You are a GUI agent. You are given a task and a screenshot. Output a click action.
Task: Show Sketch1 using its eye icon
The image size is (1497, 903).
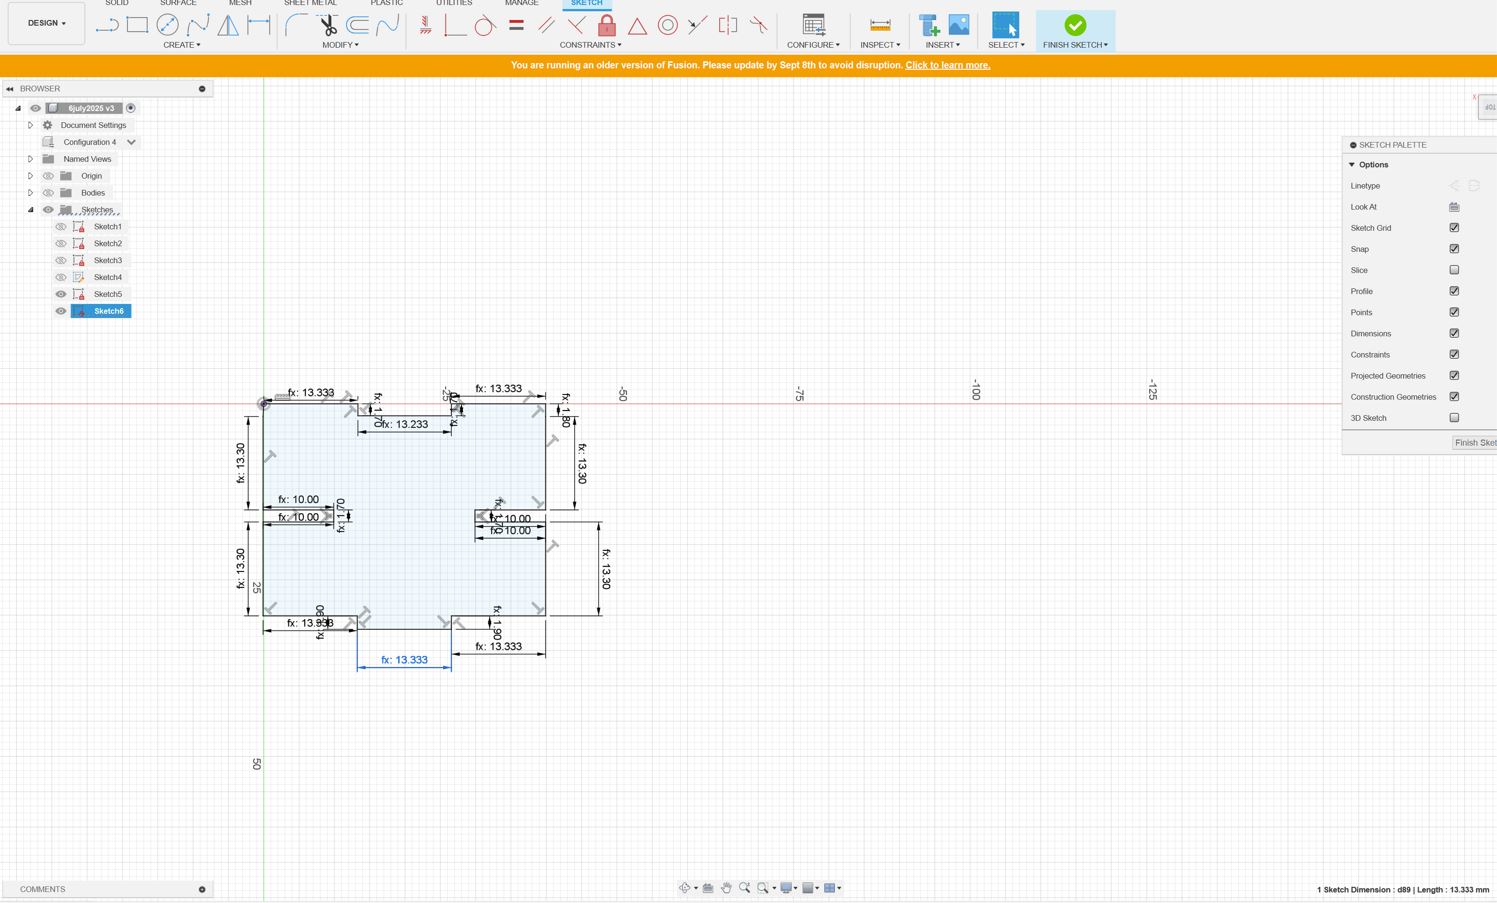(61, 227)
